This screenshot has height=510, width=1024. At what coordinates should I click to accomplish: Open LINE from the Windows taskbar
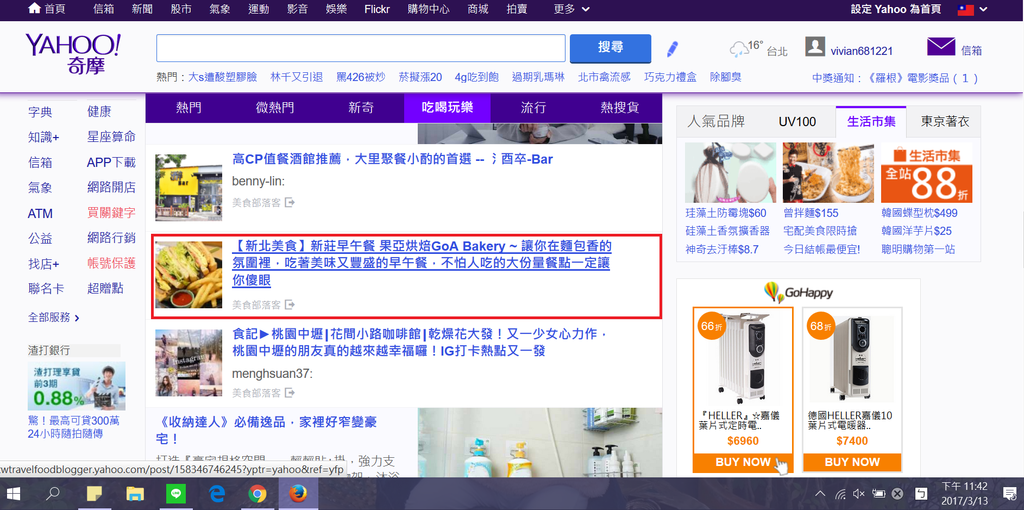pyautogui.click(x=174, y=493)
